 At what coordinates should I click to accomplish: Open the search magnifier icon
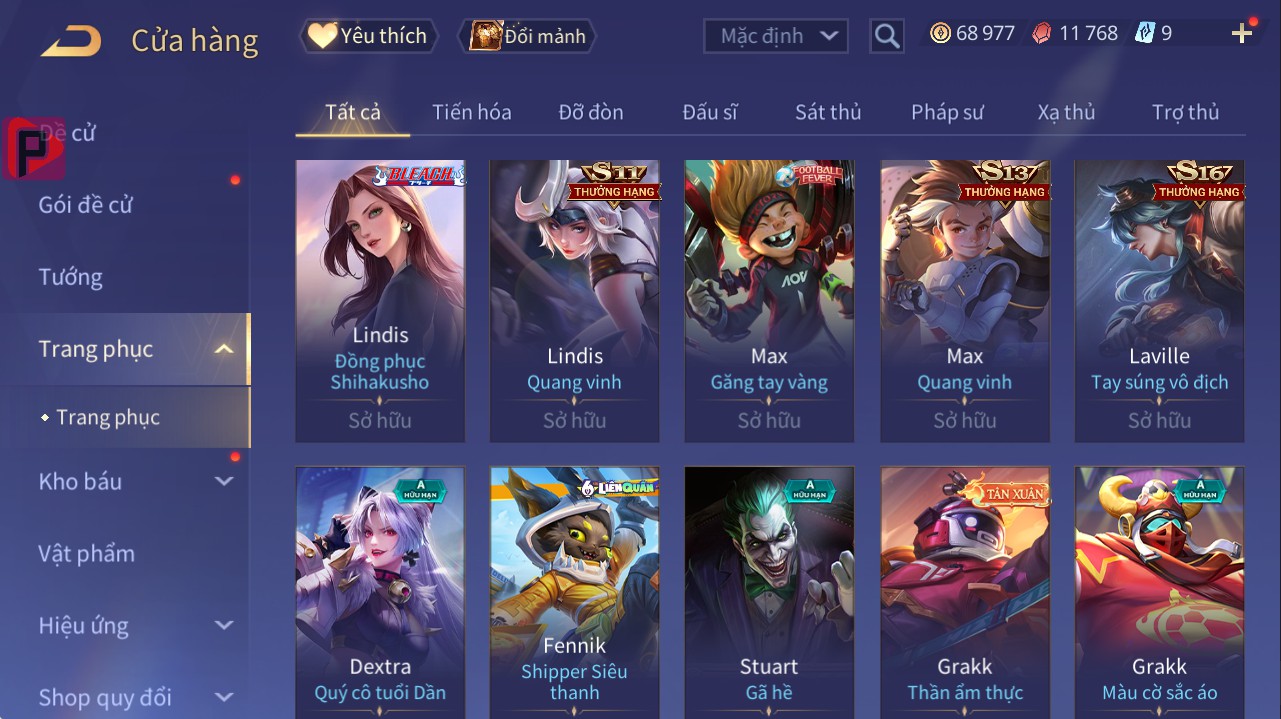[887, 36]
